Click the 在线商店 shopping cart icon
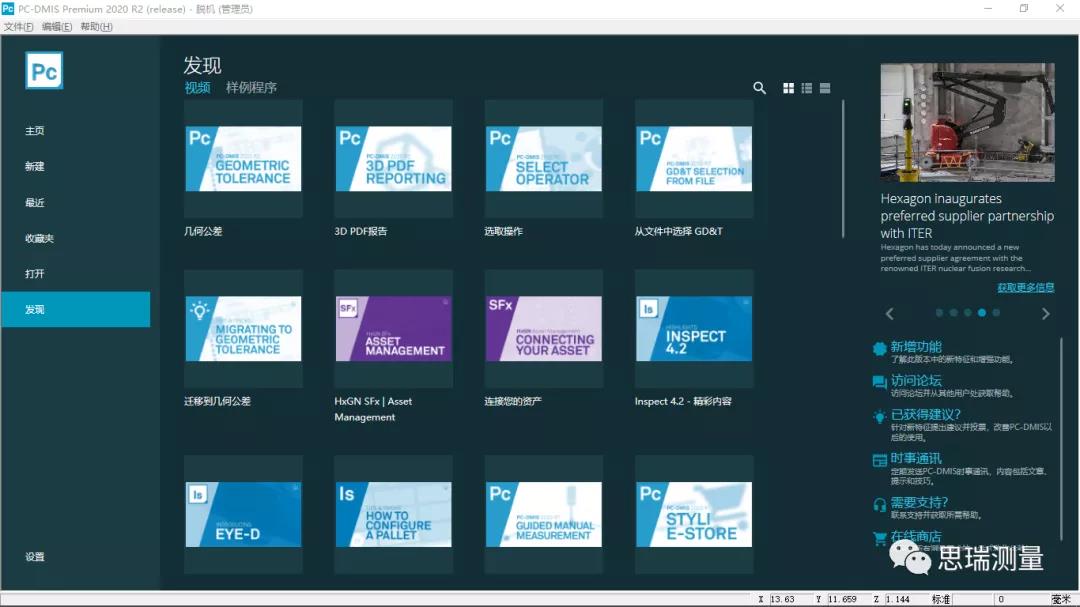This screenshot has height=607, width=1080. [x=880, y=538]
